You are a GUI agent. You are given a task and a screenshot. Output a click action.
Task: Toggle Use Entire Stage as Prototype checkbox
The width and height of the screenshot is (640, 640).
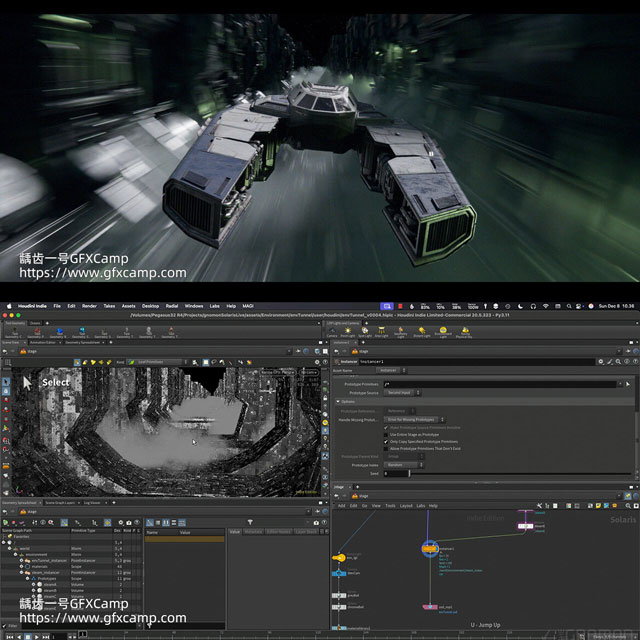386,435
